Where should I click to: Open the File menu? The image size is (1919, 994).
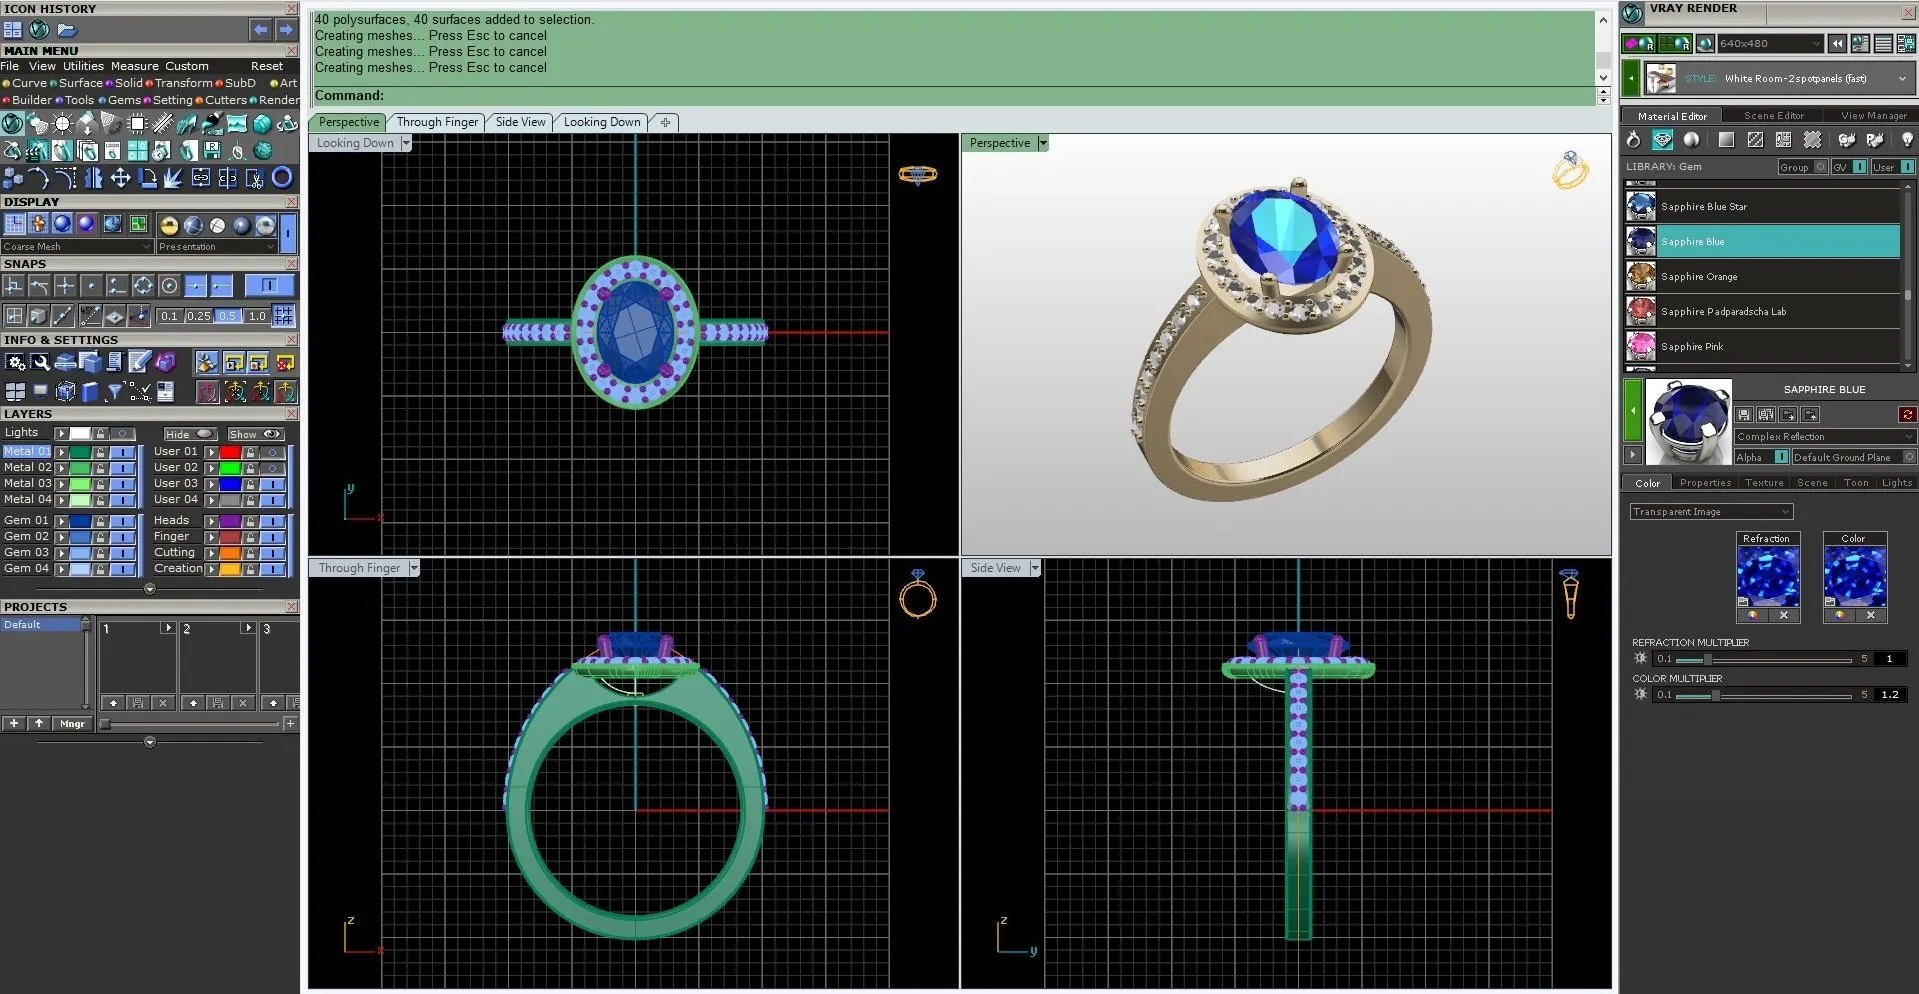(10, 66)
